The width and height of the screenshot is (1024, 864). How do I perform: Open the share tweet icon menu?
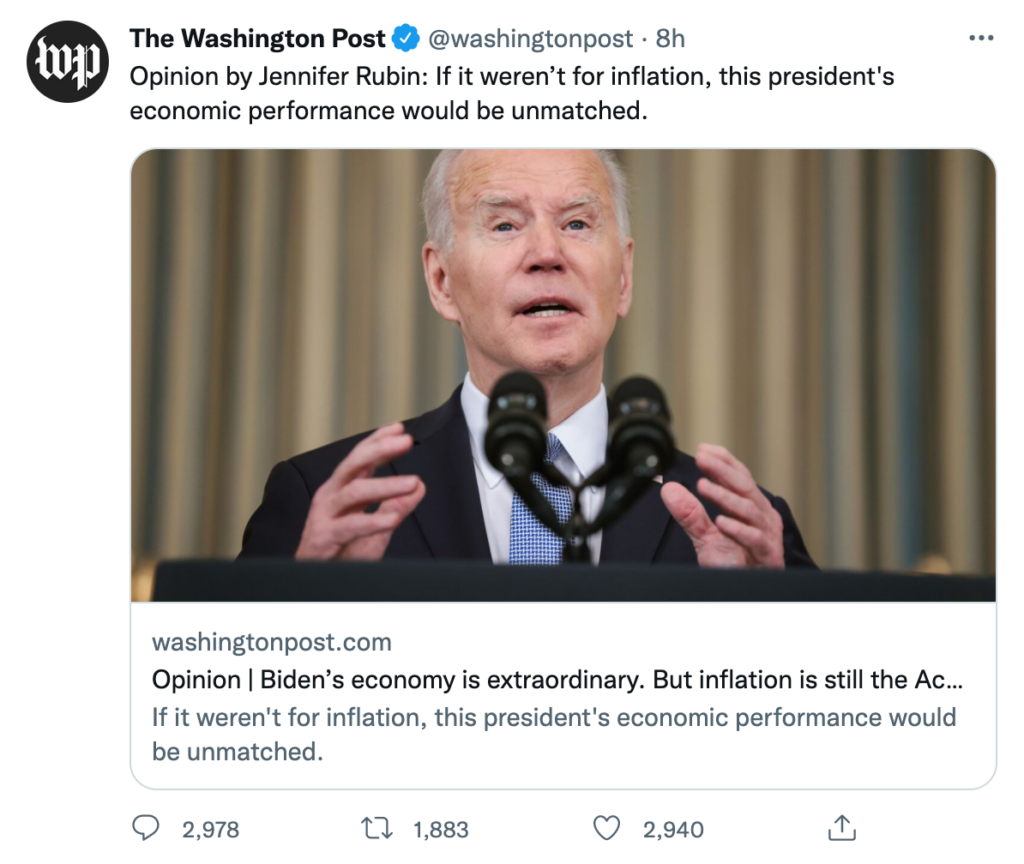click(x=842, y=827)
